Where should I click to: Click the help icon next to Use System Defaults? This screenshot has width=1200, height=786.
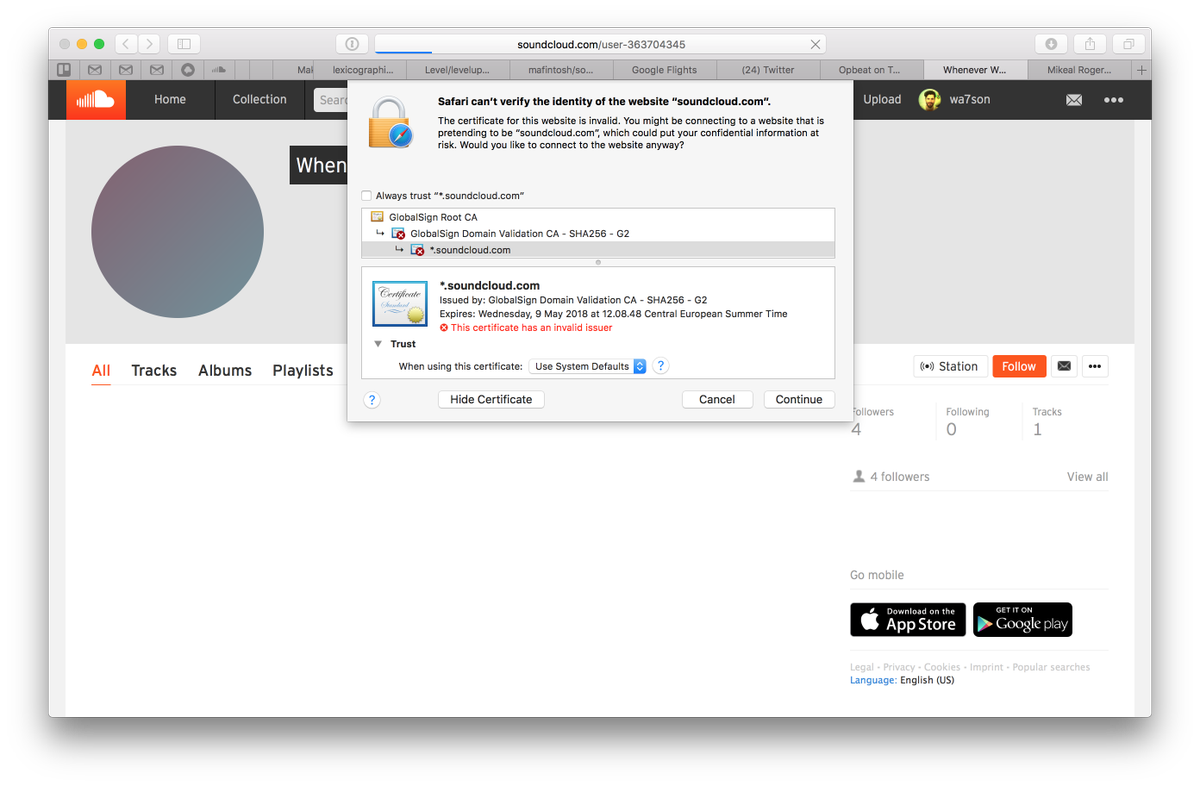click(x=660, y=366)
